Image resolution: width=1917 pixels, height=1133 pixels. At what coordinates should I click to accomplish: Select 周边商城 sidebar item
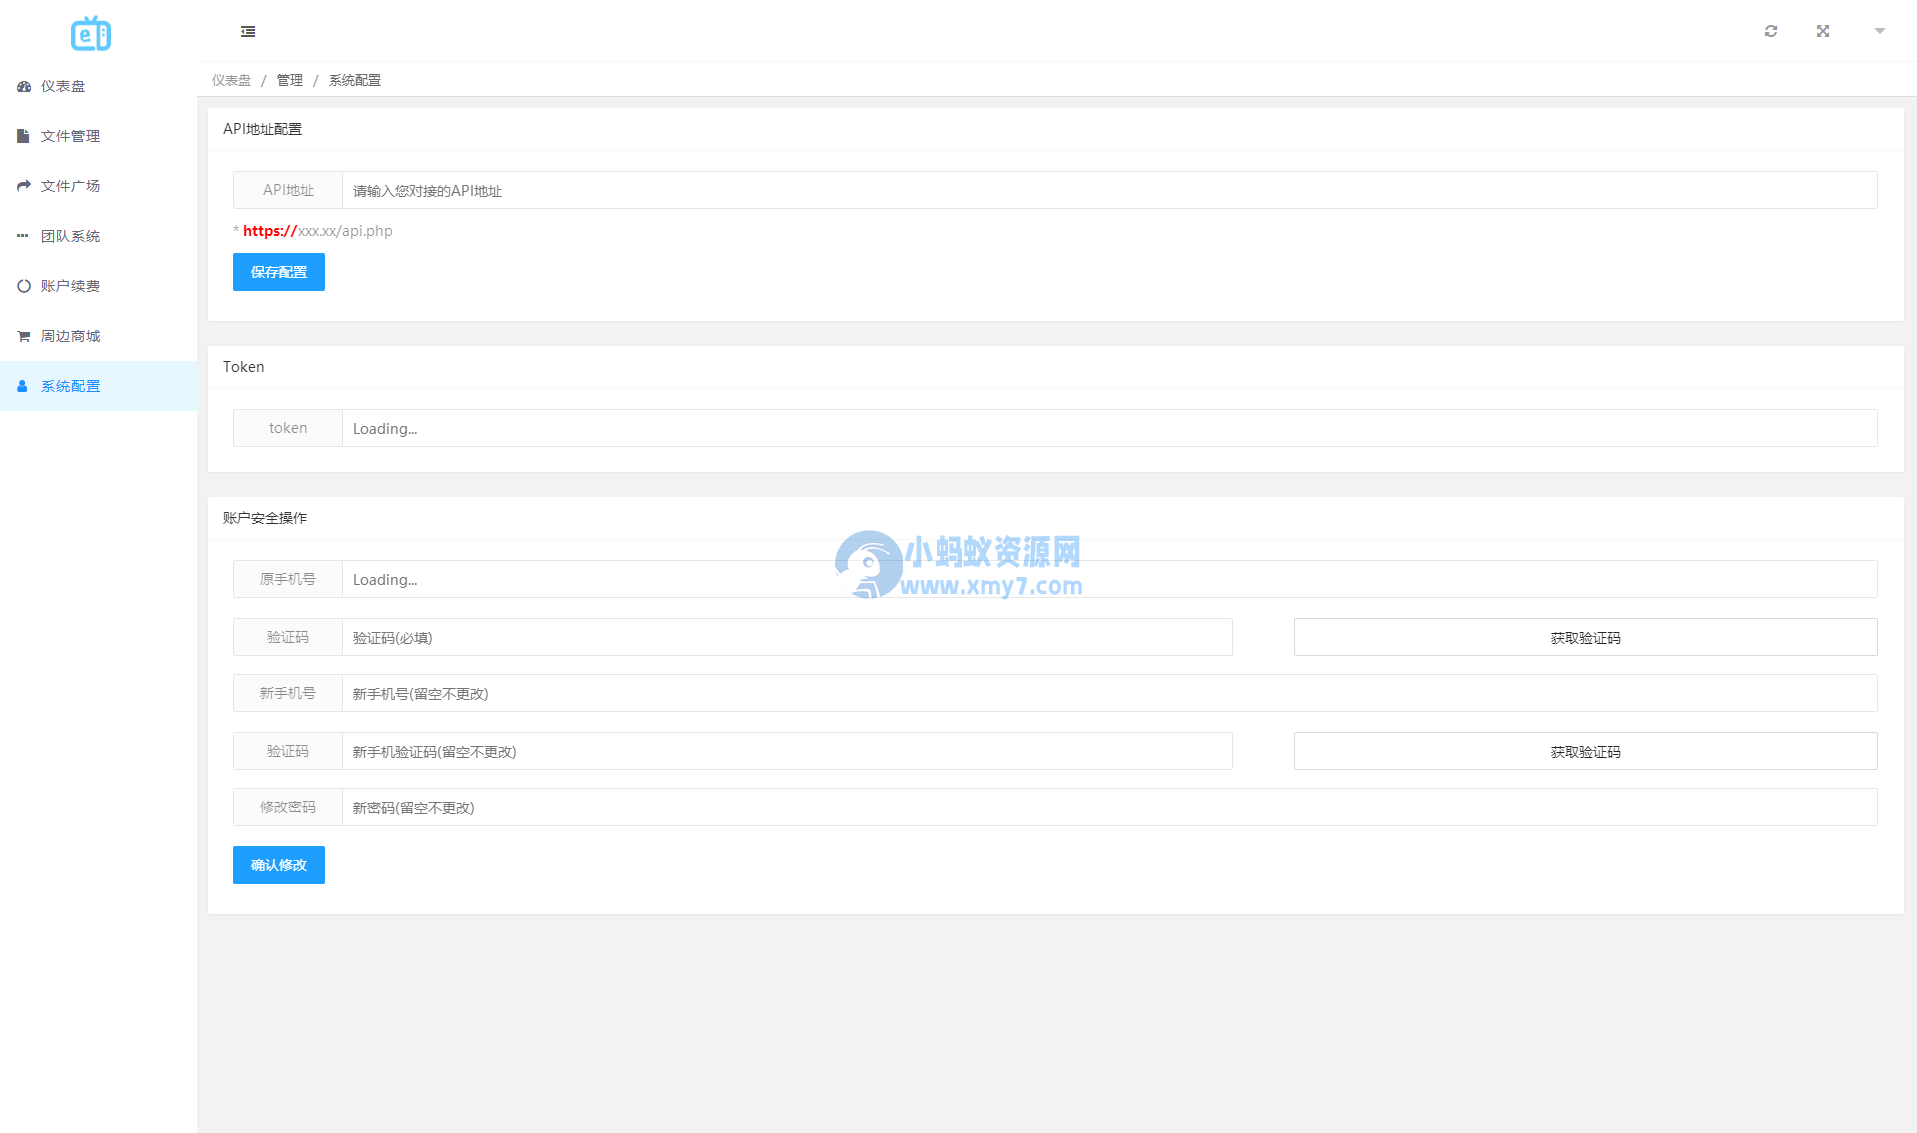tap(98, 336)
